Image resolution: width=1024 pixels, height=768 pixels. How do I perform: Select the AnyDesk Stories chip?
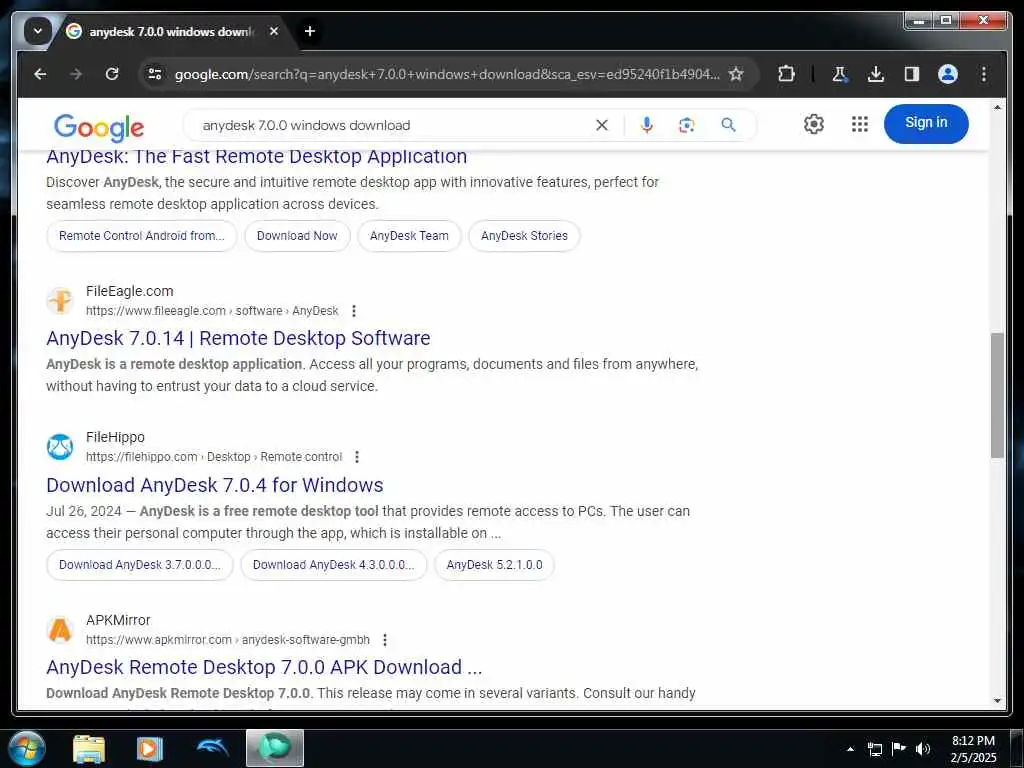[x=524, y=236]
